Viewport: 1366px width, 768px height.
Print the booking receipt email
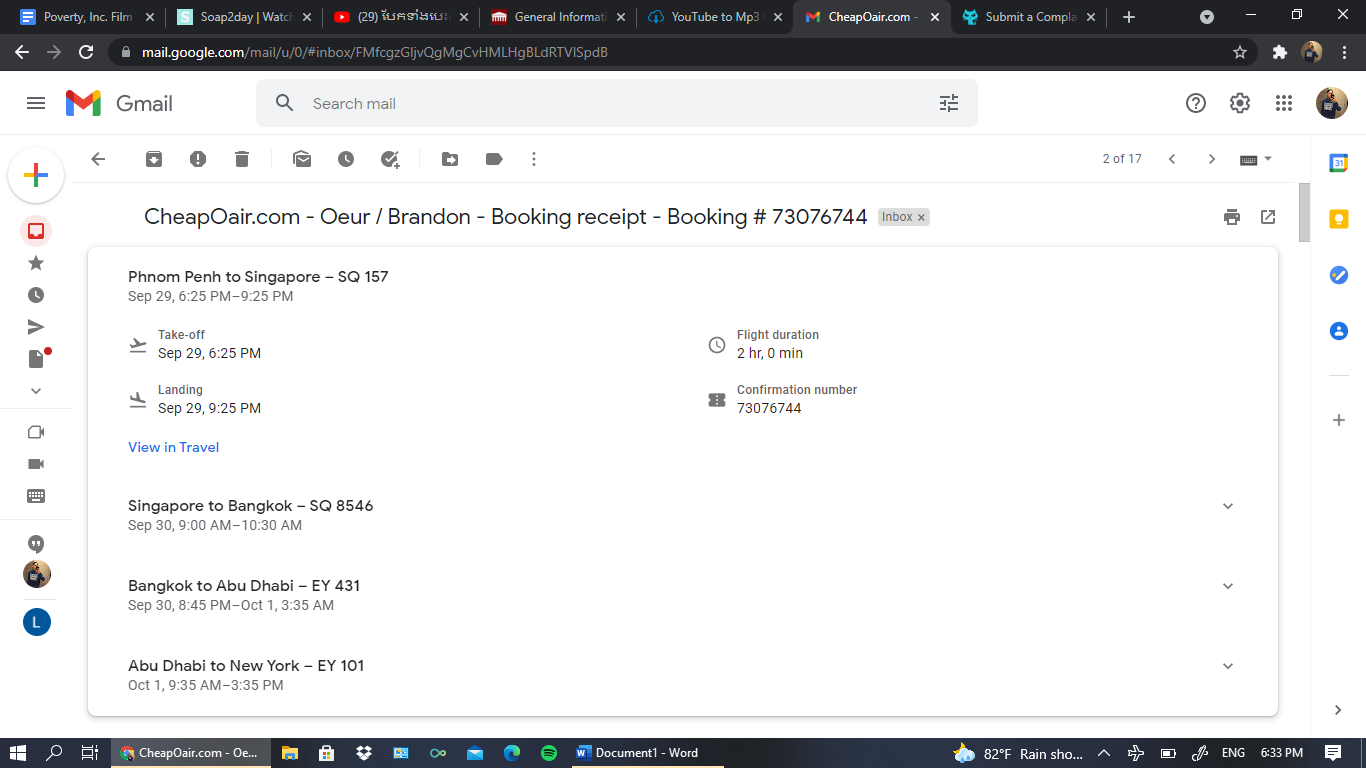click(1232, 216)
